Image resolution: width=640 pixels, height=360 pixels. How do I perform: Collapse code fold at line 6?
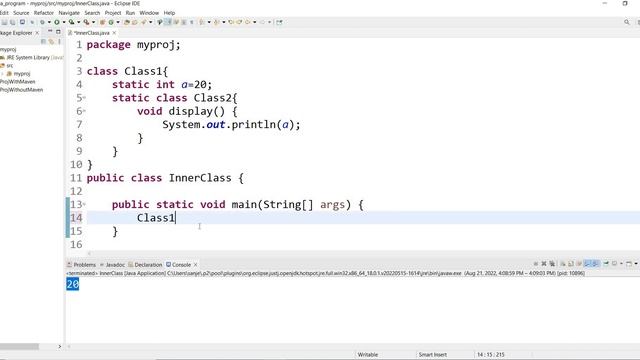84,111
